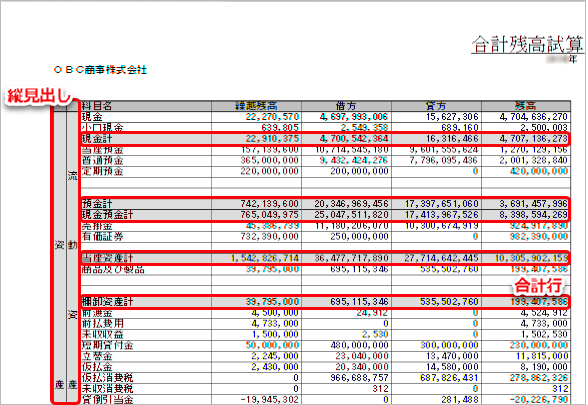Click the 当座資産計 total row label
This screenshot has height=405, width=588.
point(108,258)
